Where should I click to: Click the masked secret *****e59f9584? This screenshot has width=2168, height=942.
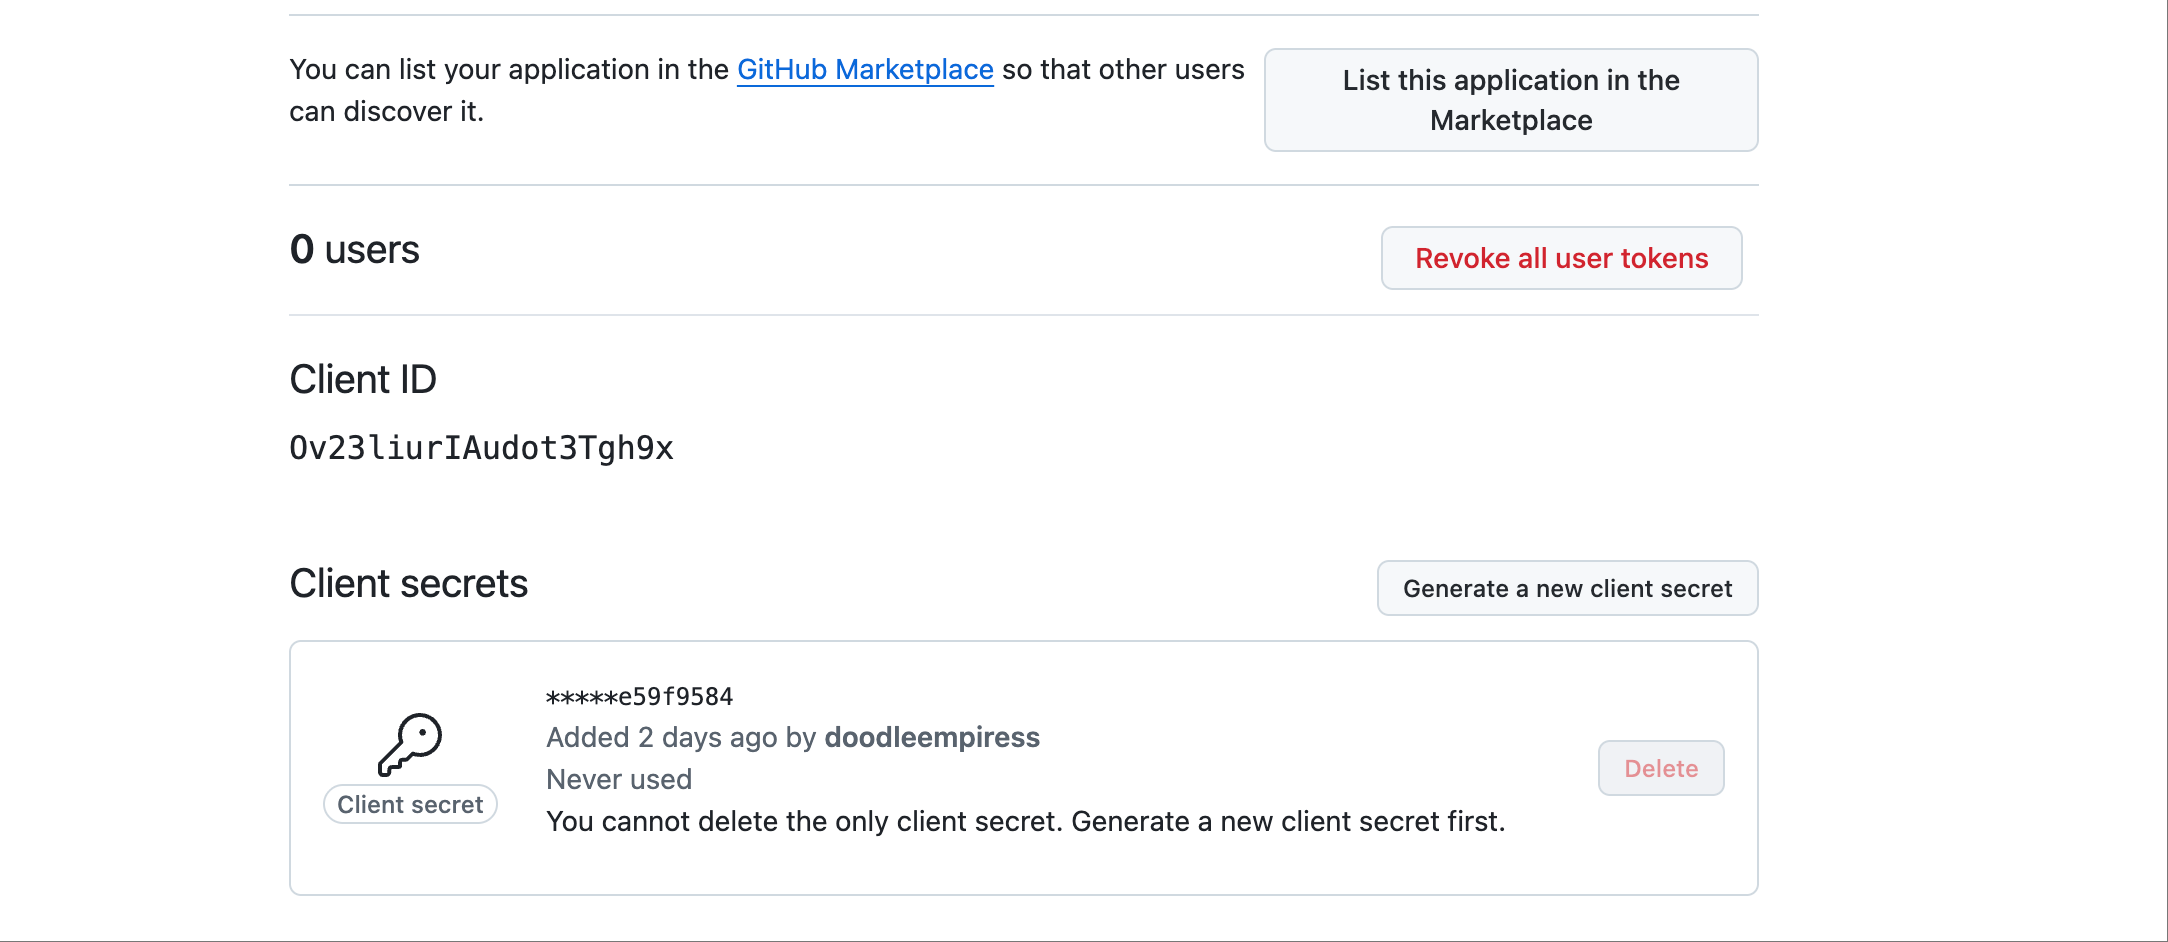coord(640,696)
